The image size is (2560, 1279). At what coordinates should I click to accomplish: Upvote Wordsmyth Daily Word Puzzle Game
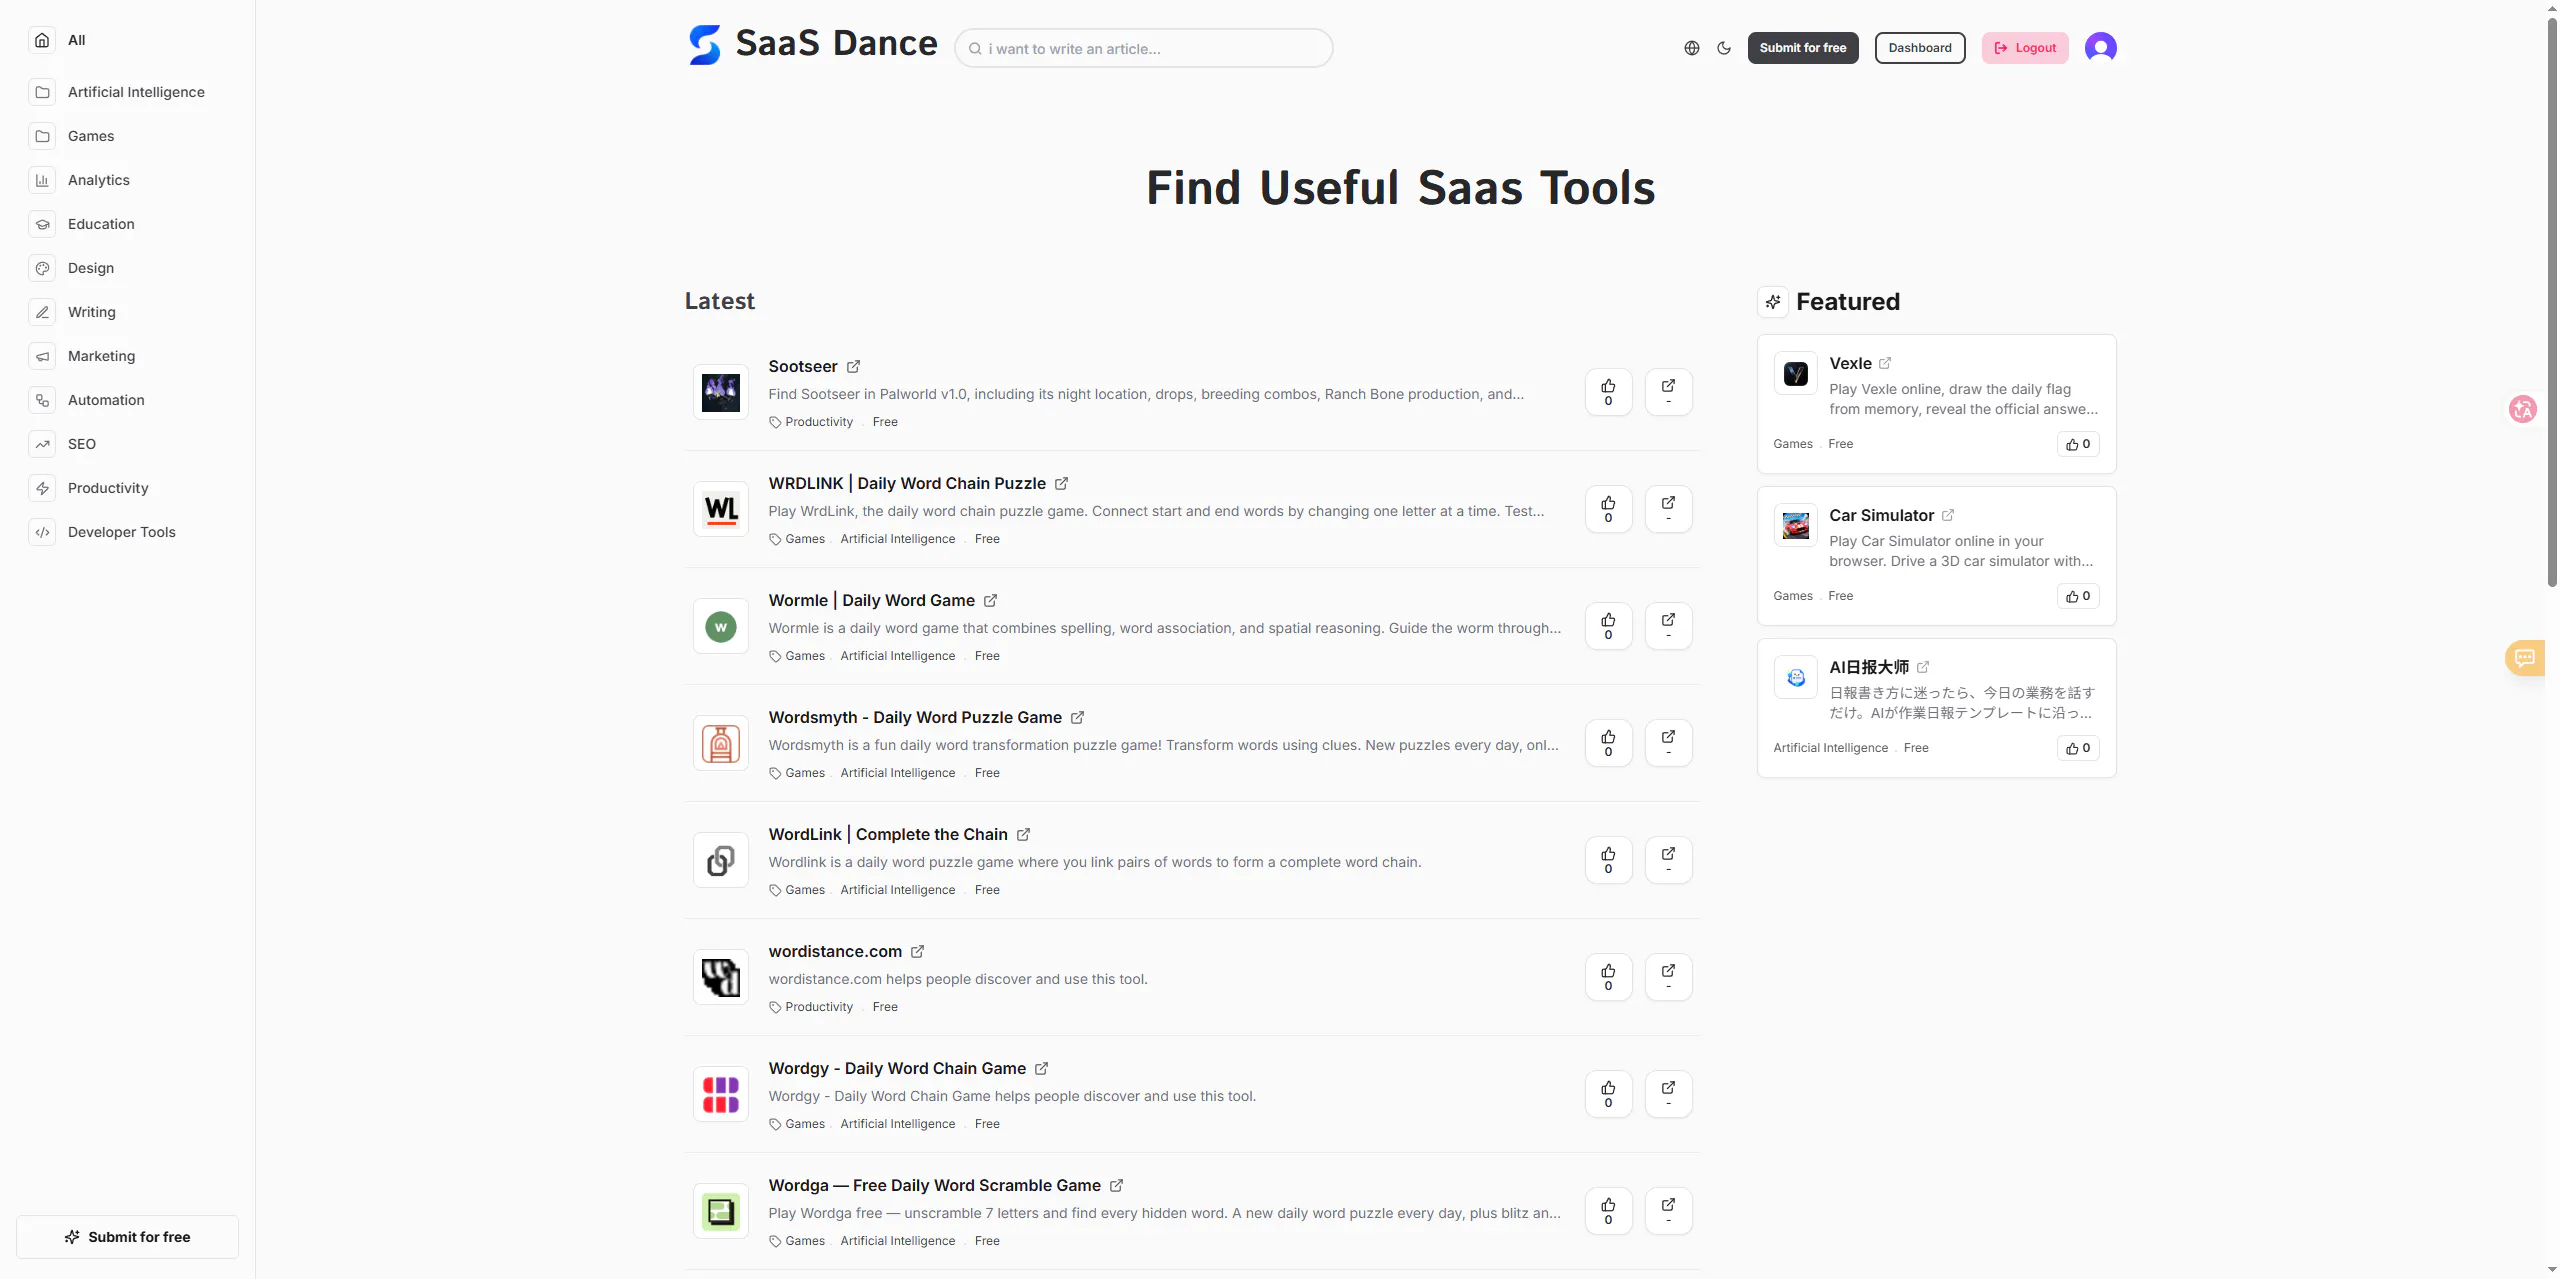(1608, 743)
